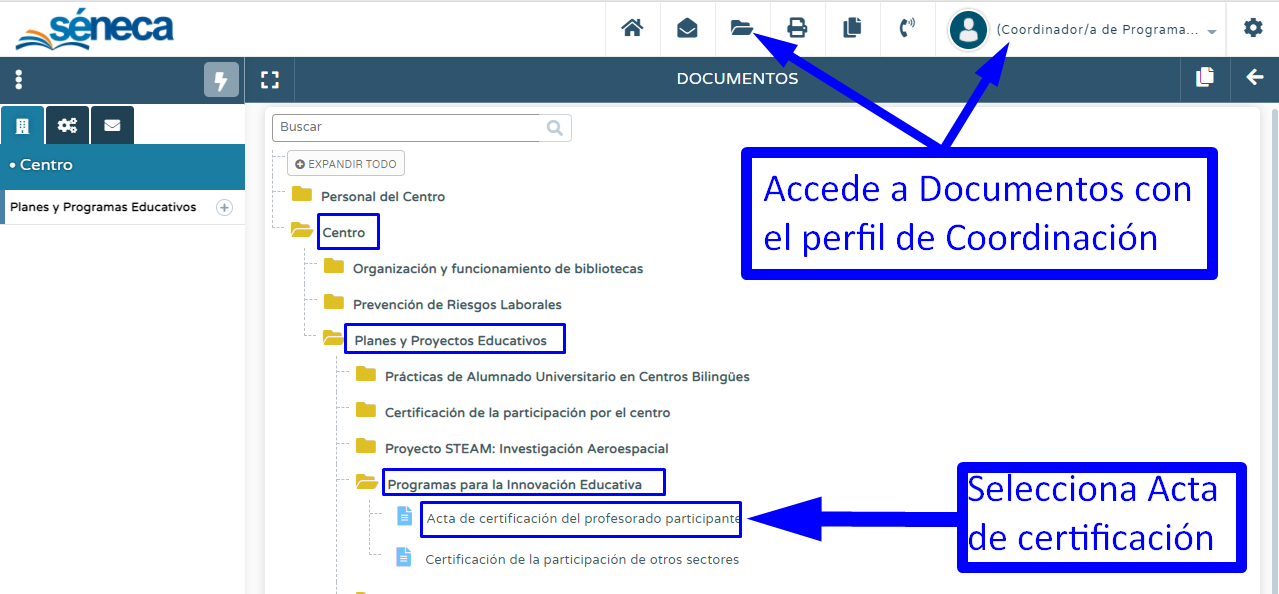Switch to the gears configuration tab
The height and width of the screenshot is (594, 1279).
pyautogui.click(x=67, y=125)
